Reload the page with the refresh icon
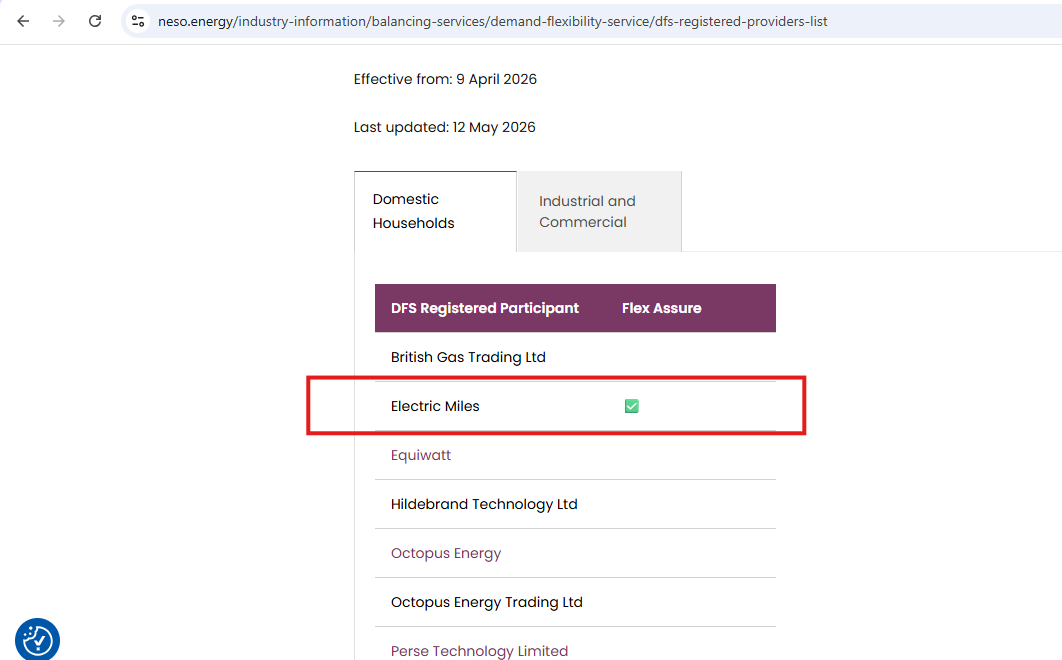1062x660 pixels. (x=95, y=21)
